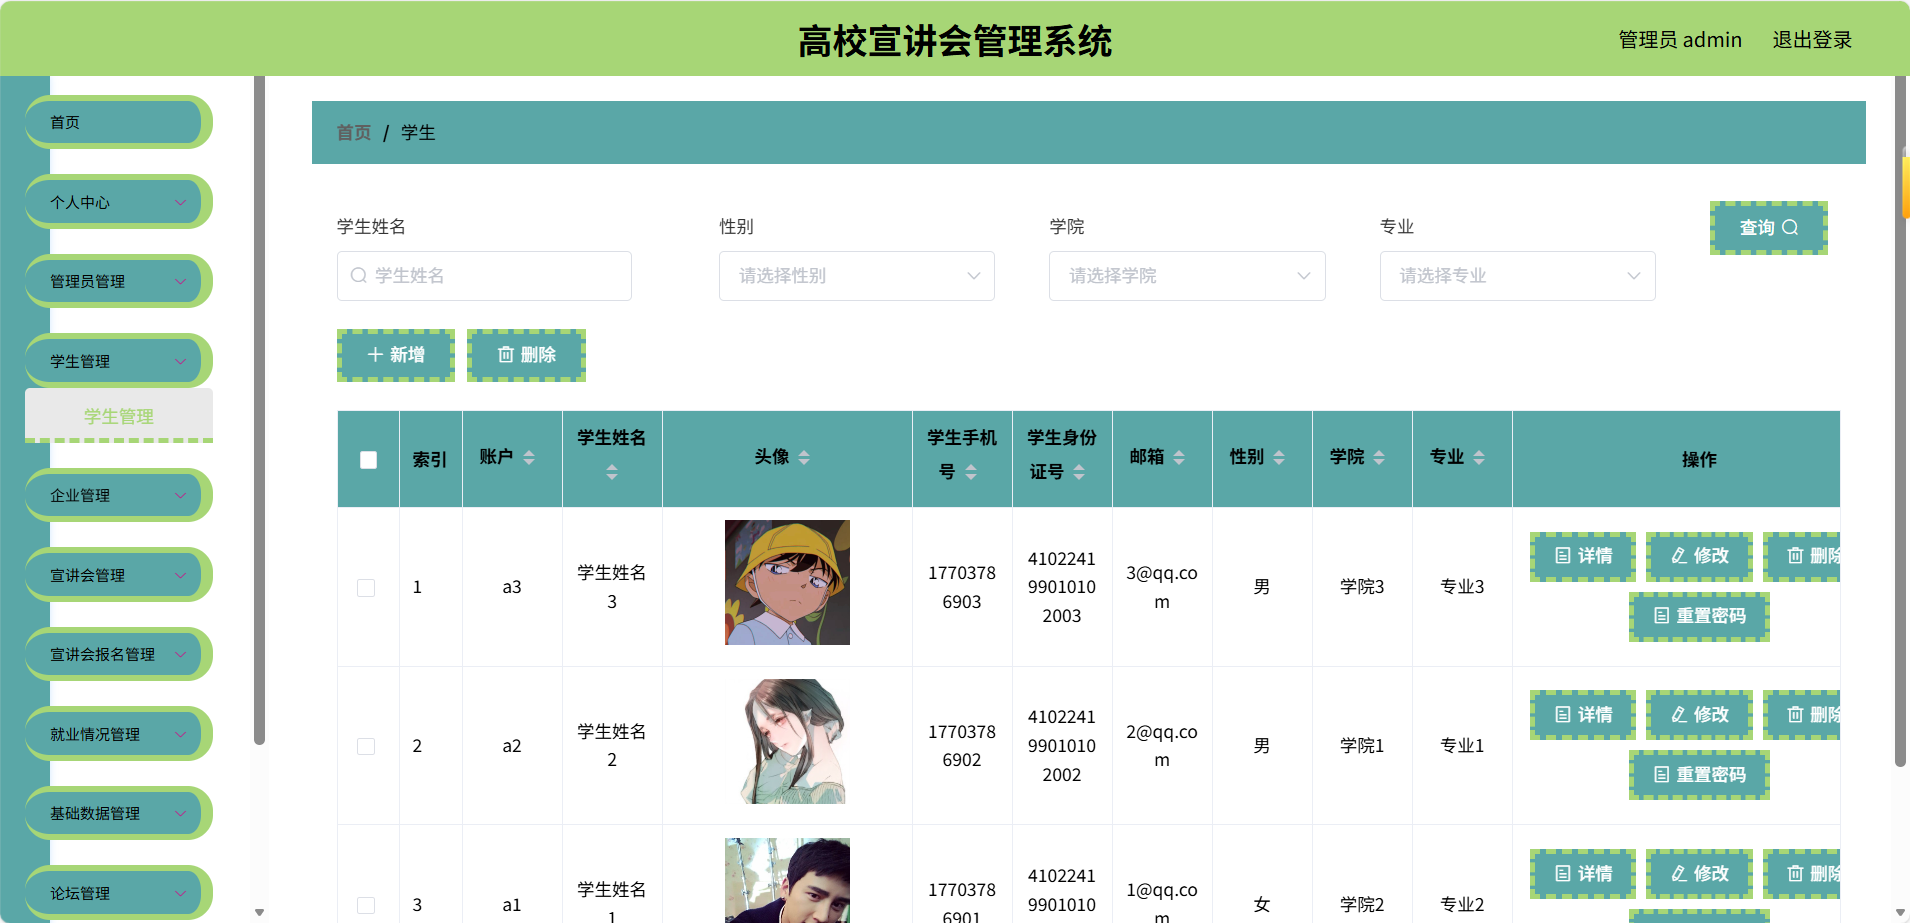Click 重置密码 for student a3
Image resolution: width=1910 pixels, height=923 pixels.
coord(1699,616)
